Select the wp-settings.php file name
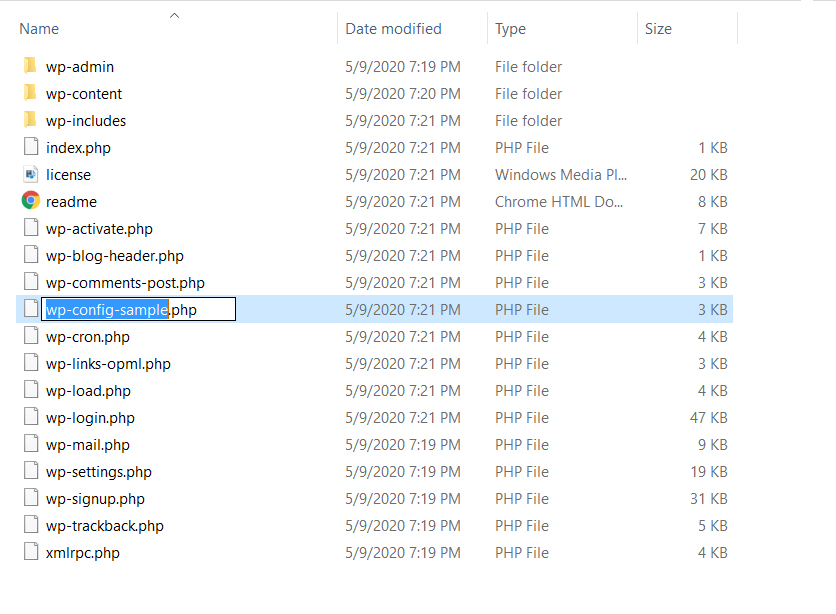836x614 pixels. point(99,472)
